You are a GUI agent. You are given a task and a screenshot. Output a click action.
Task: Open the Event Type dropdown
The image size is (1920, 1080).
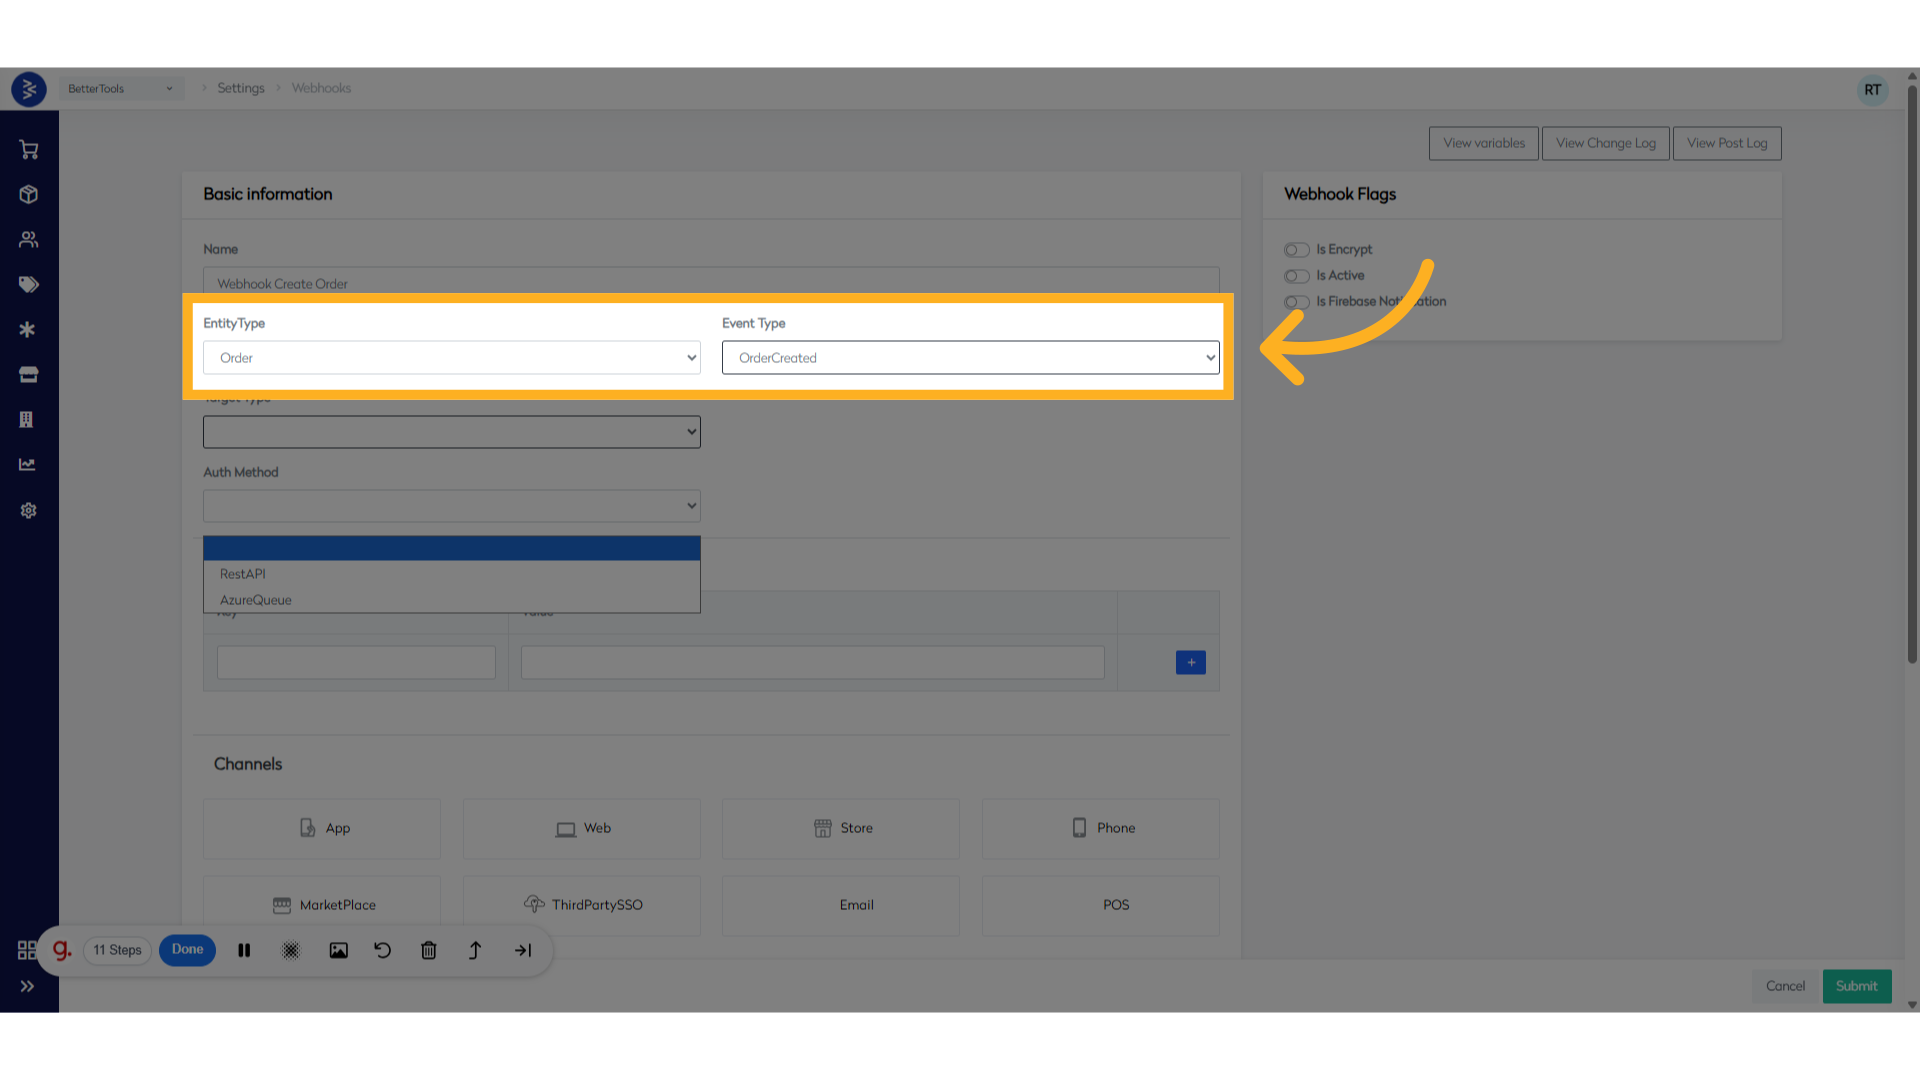point(970,357)
